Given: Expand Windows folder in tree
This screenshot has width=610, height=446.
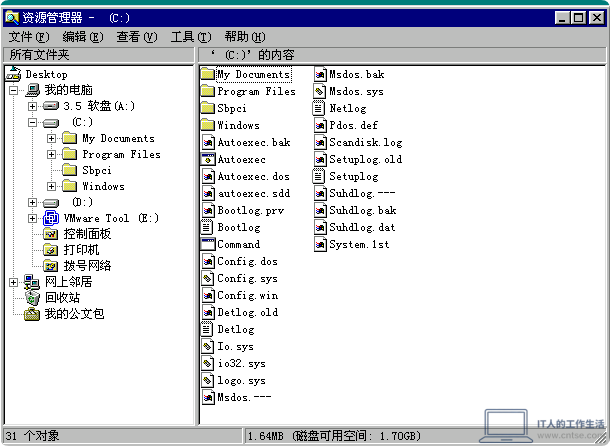Looking at the screenshot, I should click(x=51, y=186).
